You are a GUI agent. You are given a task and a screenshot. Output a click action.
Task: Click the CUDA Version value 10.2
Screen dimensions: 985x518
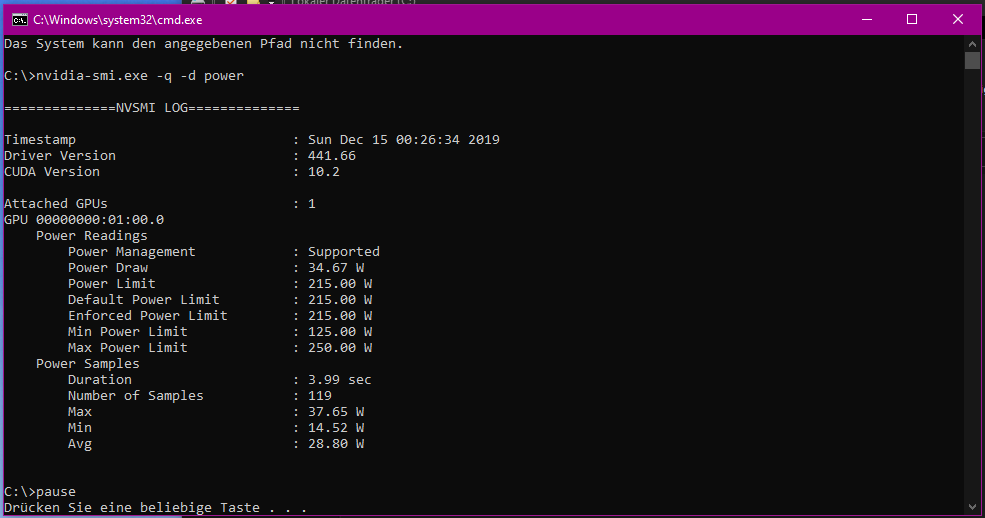pos(324,172)
